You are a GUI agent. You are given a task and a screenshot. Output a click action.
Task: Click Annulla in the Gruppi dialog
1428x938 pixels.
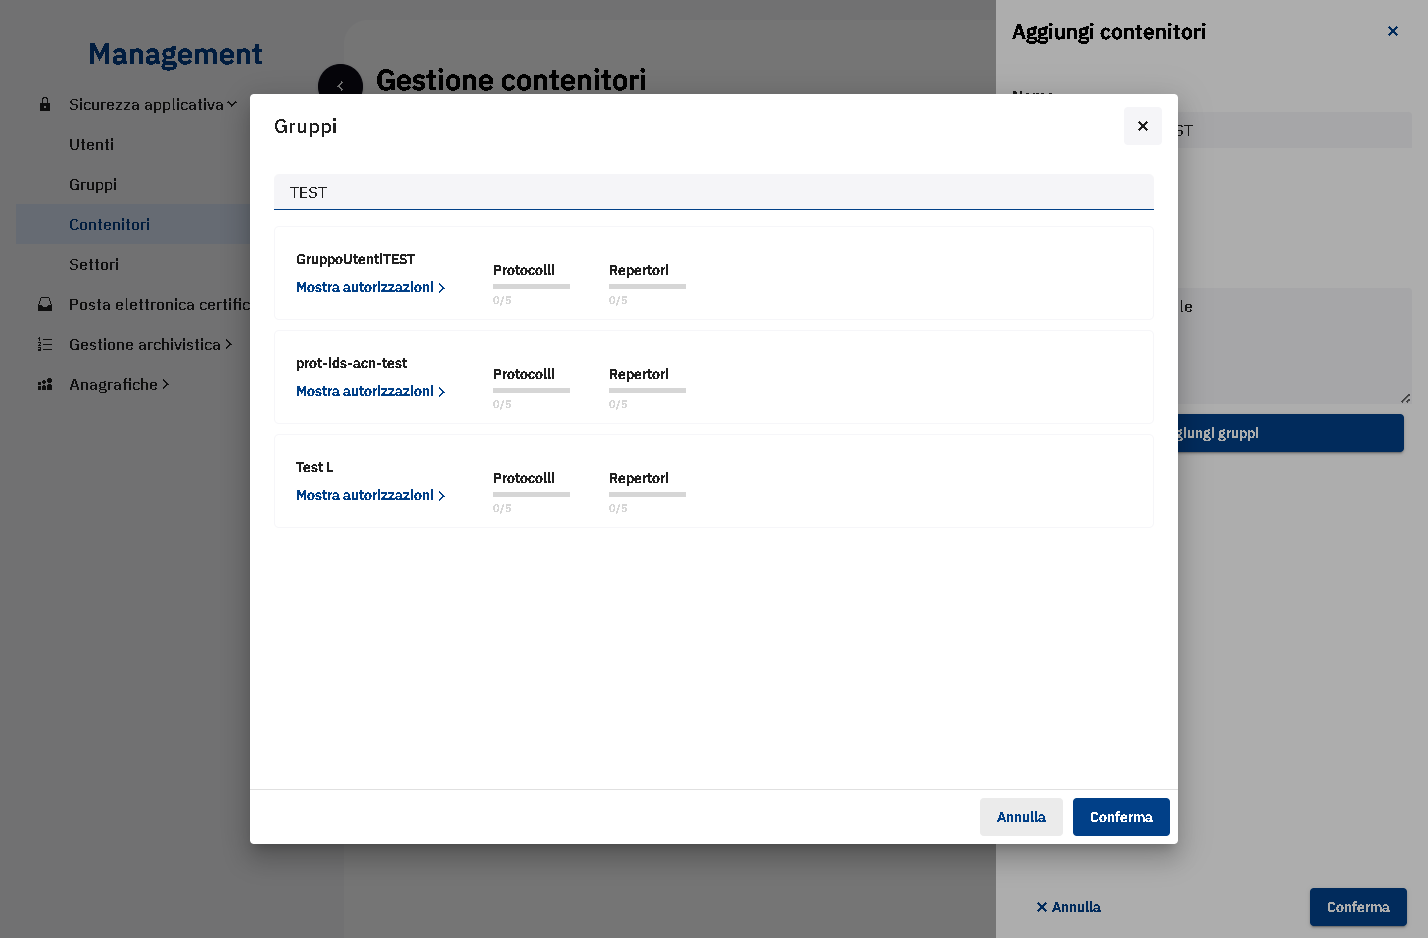1021,817
